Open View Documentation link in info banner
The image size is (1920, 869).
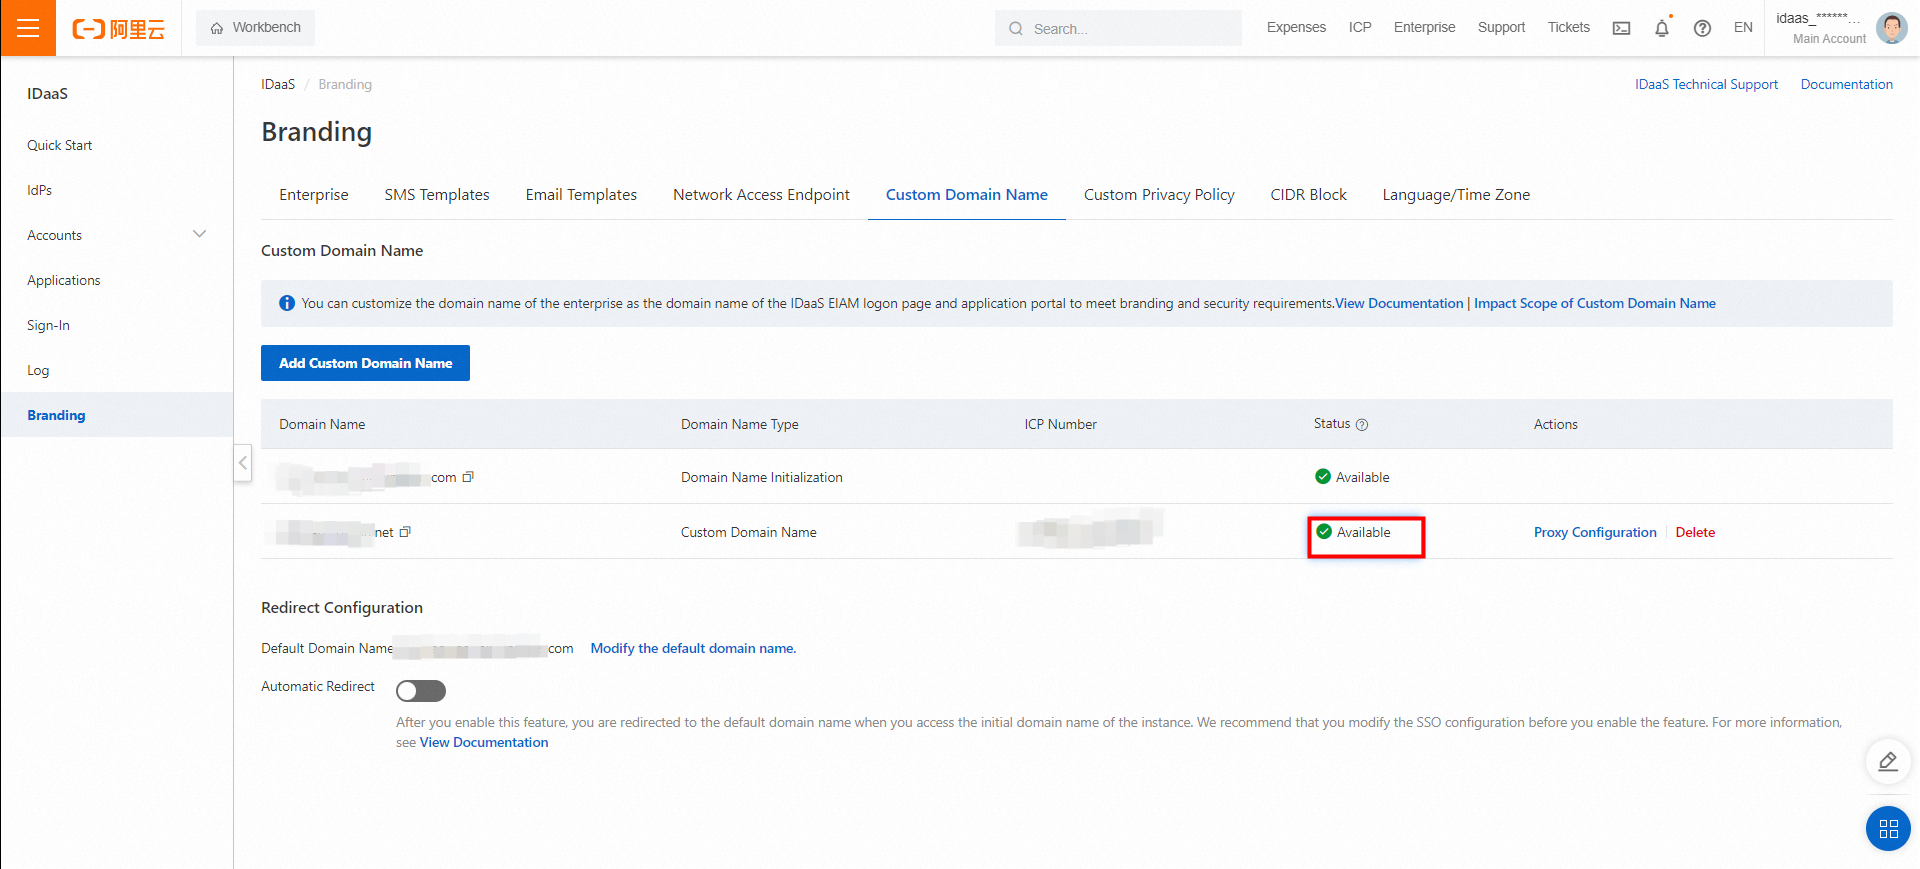pos(1399,303)
